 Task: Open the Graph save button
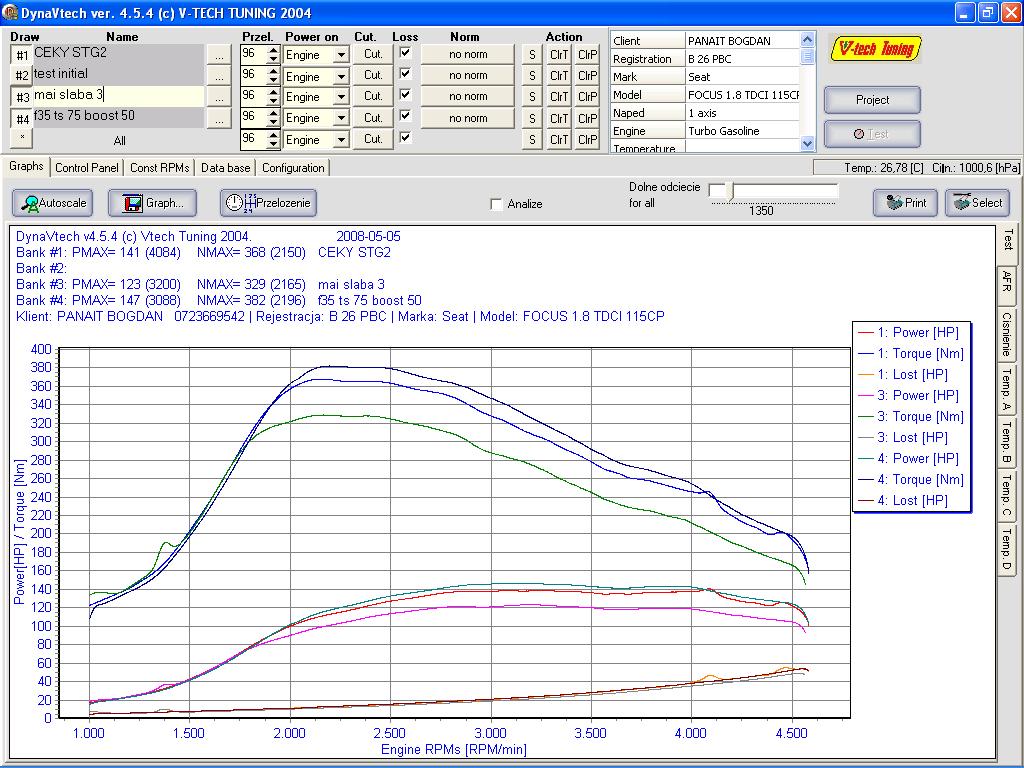(153, 203)
